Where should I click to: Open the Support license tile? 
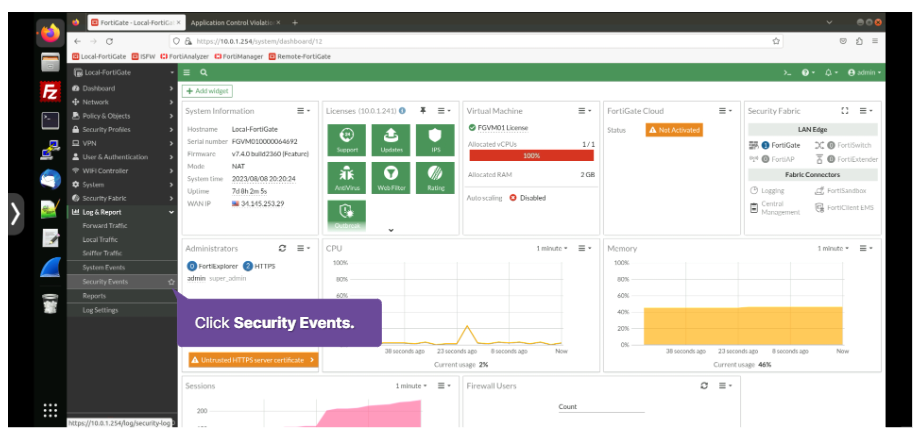(347, 140)
